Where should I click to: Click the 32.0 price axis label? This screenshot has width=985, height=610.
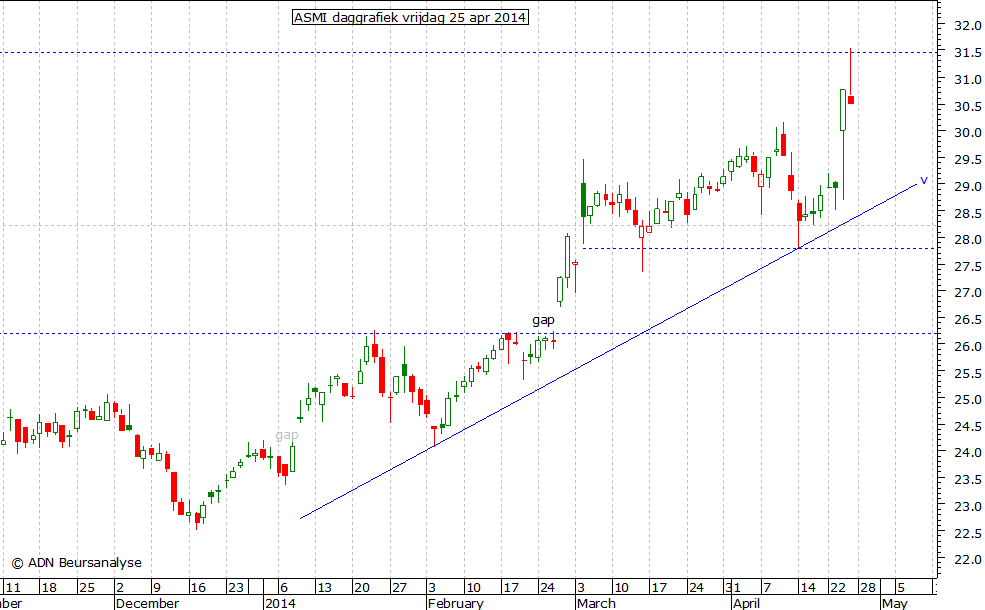[x=967, y=26]
